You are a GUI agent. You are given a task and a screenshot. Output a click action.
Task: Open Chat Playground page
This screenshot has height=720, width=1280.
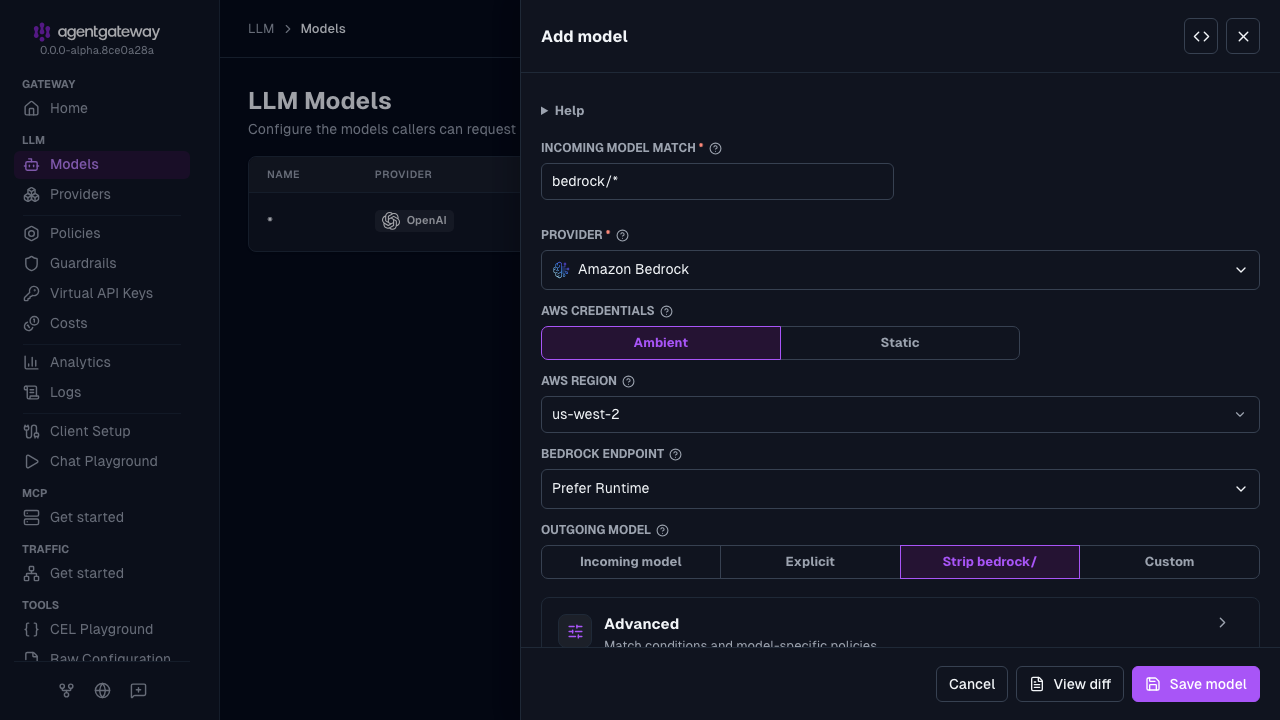click(x=102, y=461)
